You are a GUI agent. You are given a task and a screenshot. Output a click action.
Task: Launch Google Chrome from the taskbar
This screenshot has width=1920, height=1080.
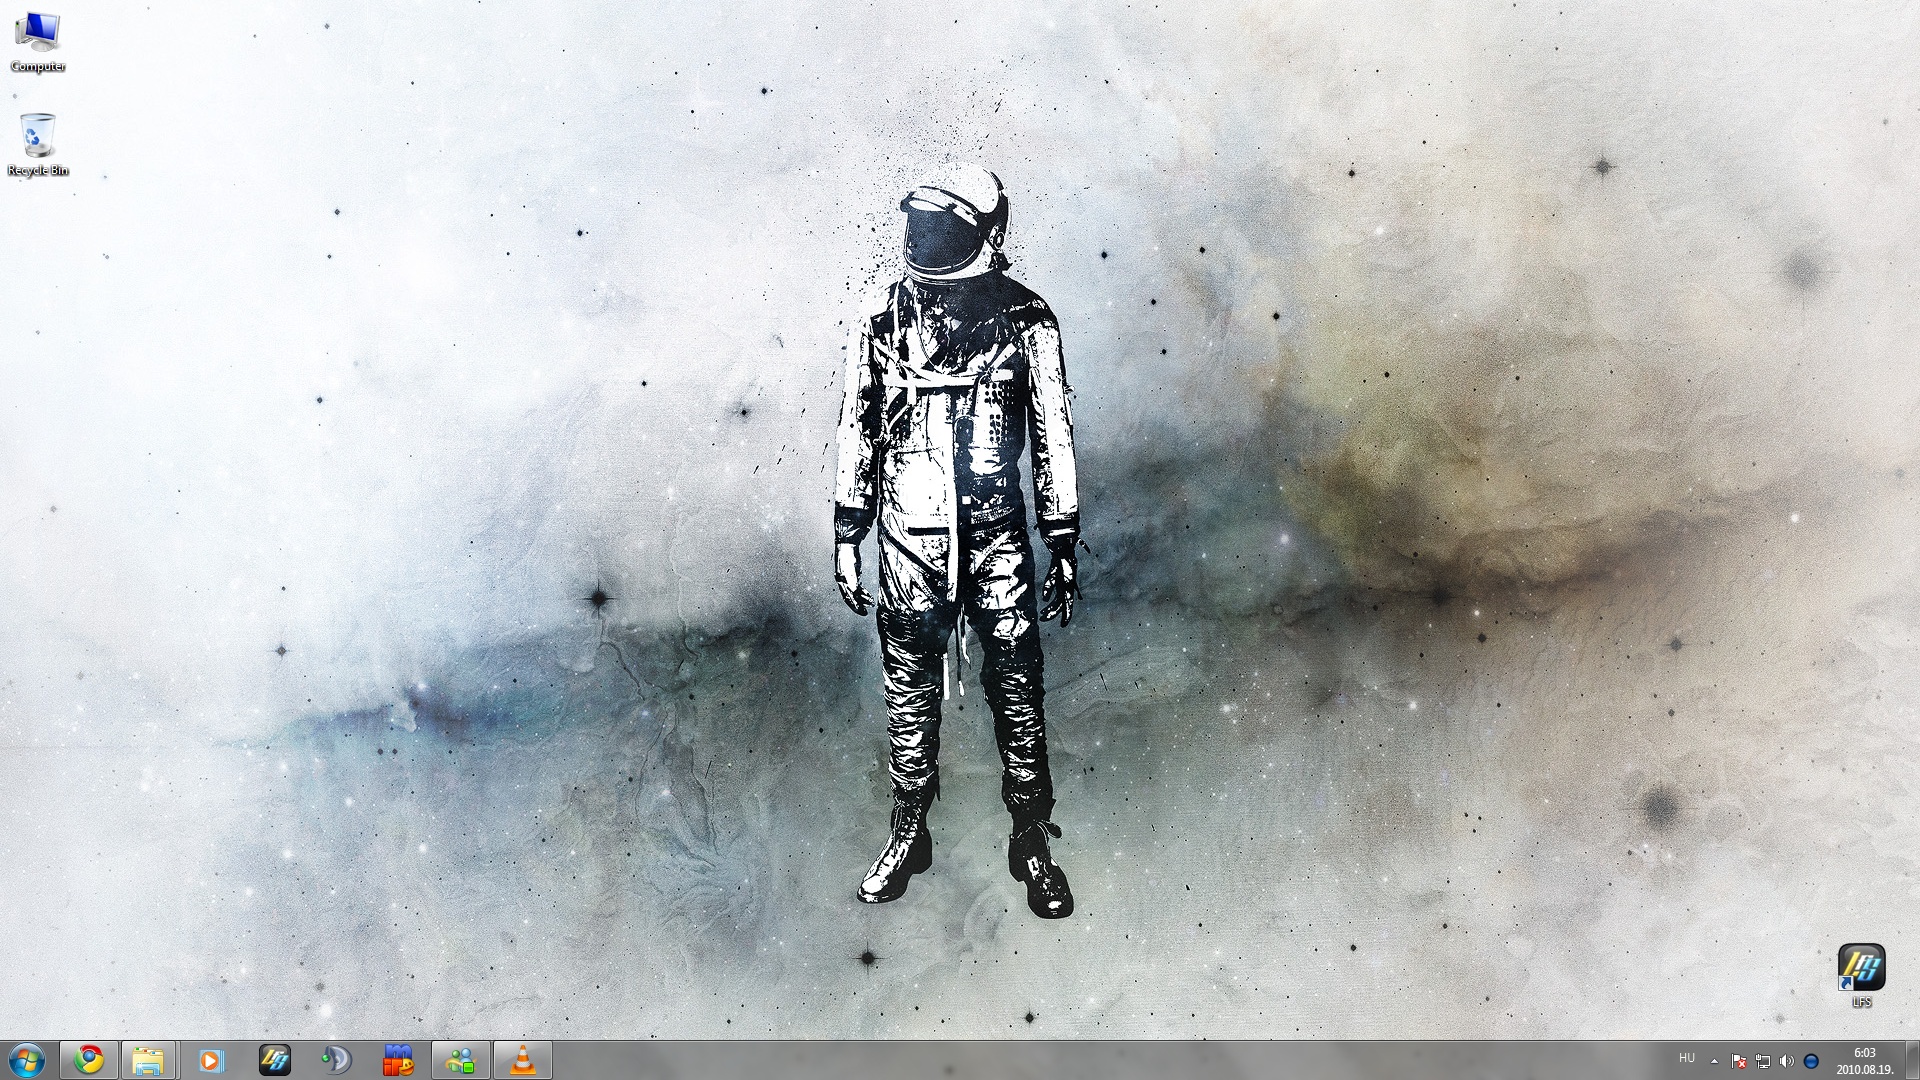coord(89,1059)
